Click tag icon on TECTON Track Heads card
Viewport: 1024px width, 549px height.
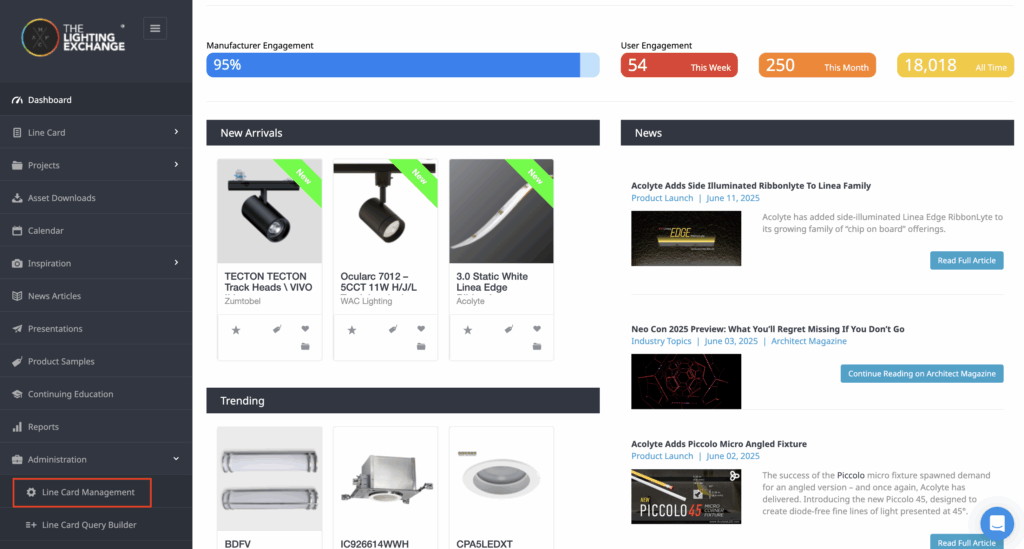[x=276, y=330]
